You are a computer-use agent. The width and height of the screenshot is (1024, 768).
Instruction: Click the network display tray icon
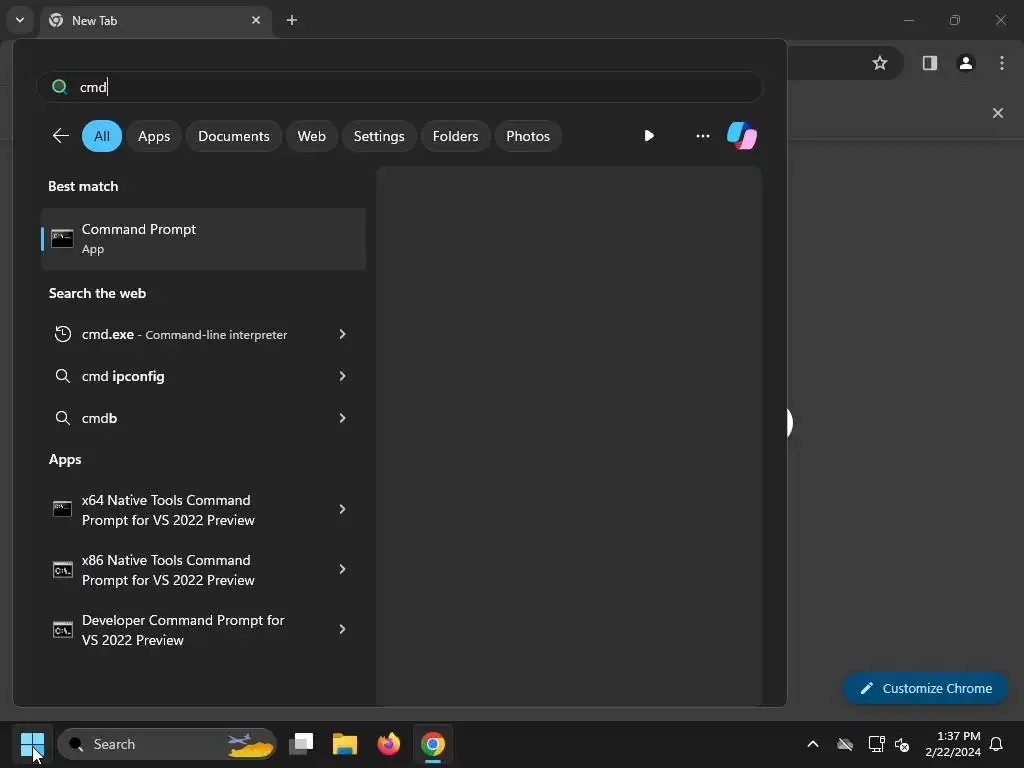[x=876, y=744]
